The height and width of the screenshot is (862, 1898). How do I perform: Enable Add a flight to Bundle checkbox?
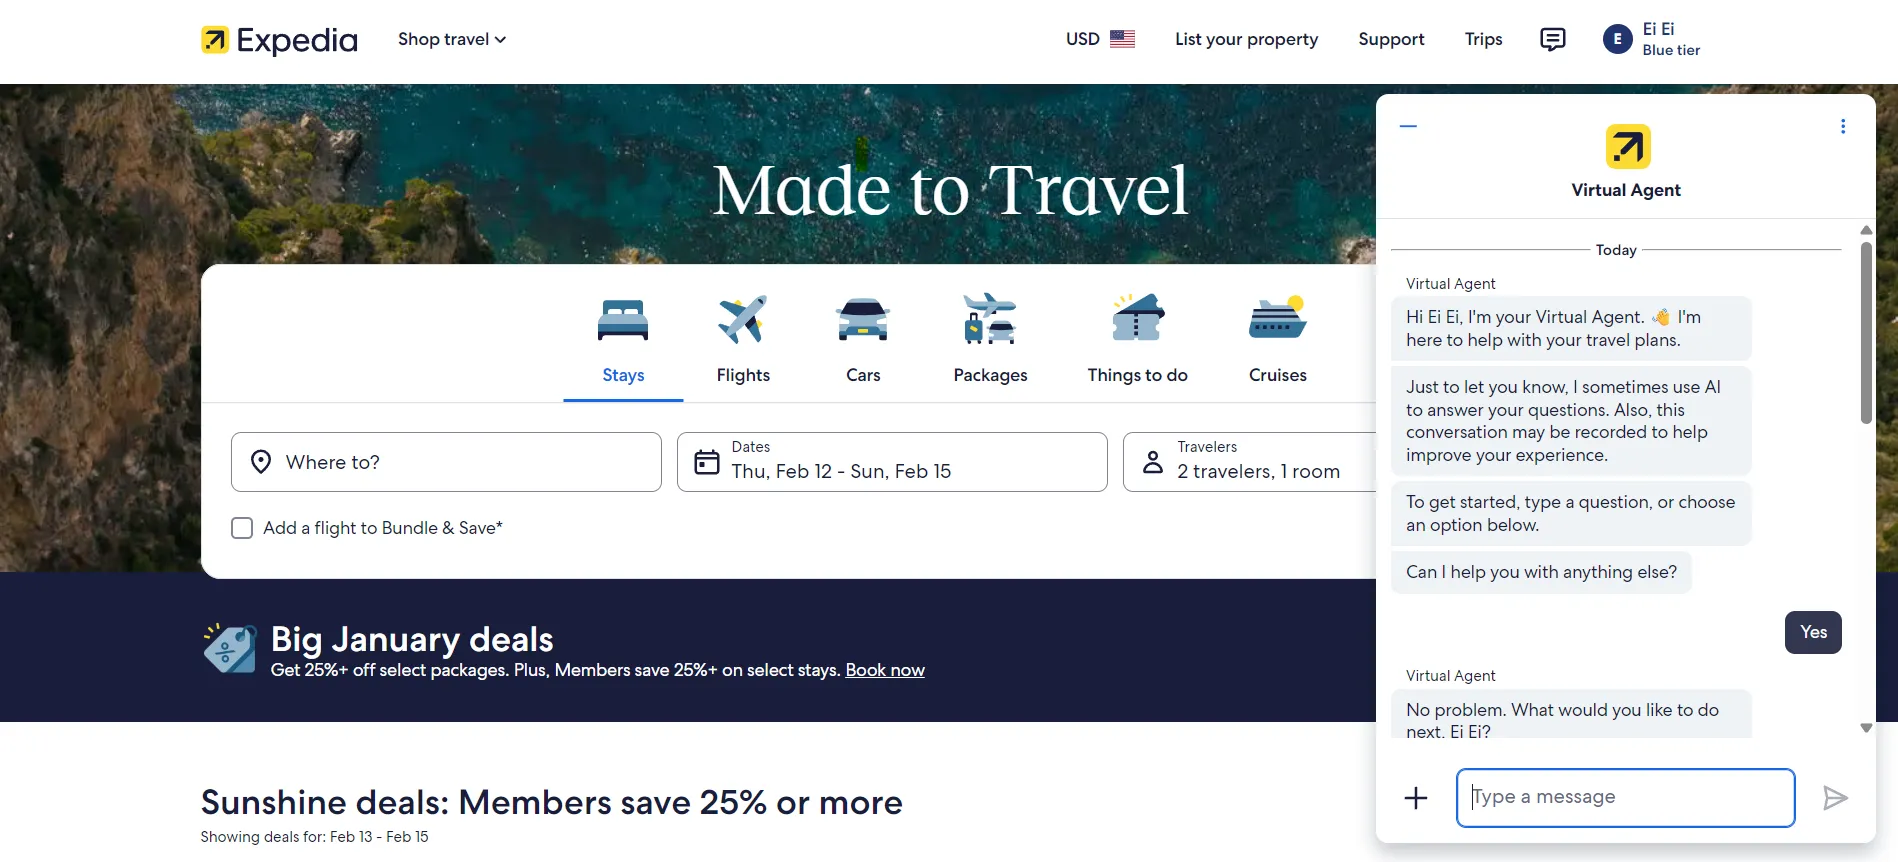242,528
